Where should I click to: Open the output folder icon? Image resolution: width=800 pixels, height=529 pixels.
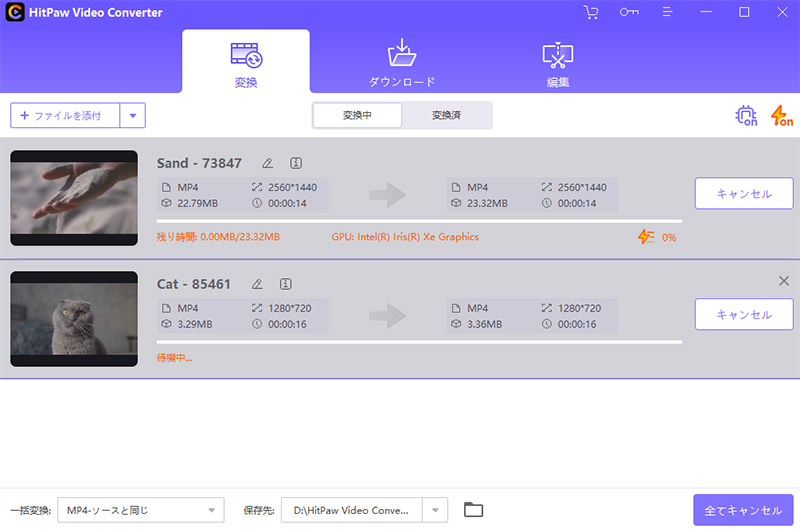[x=473, y=510]
